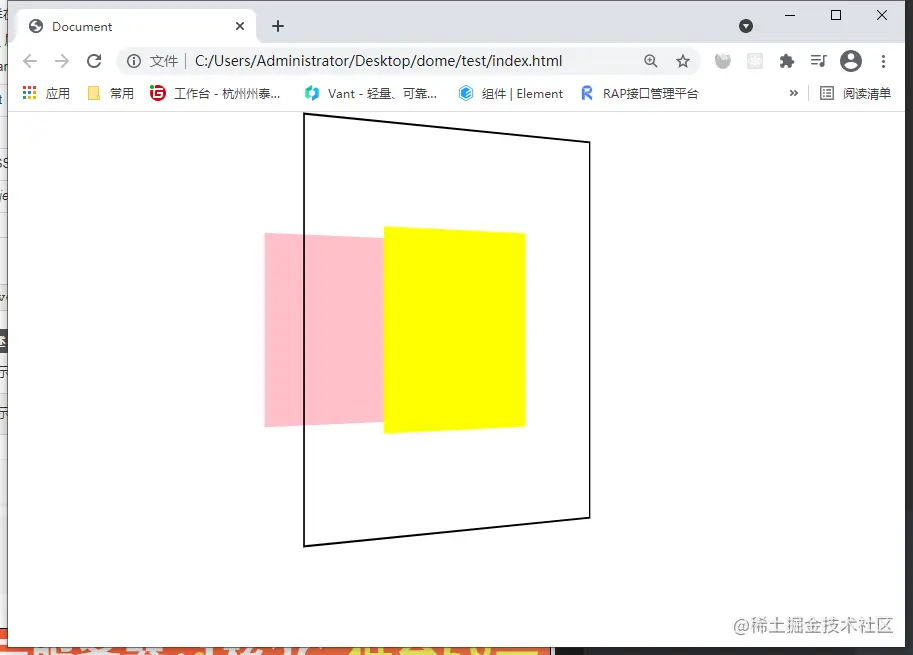913x655 pixels.
Task: Click the dark download arrow in the title bar
Action: [x=746, y=26]
